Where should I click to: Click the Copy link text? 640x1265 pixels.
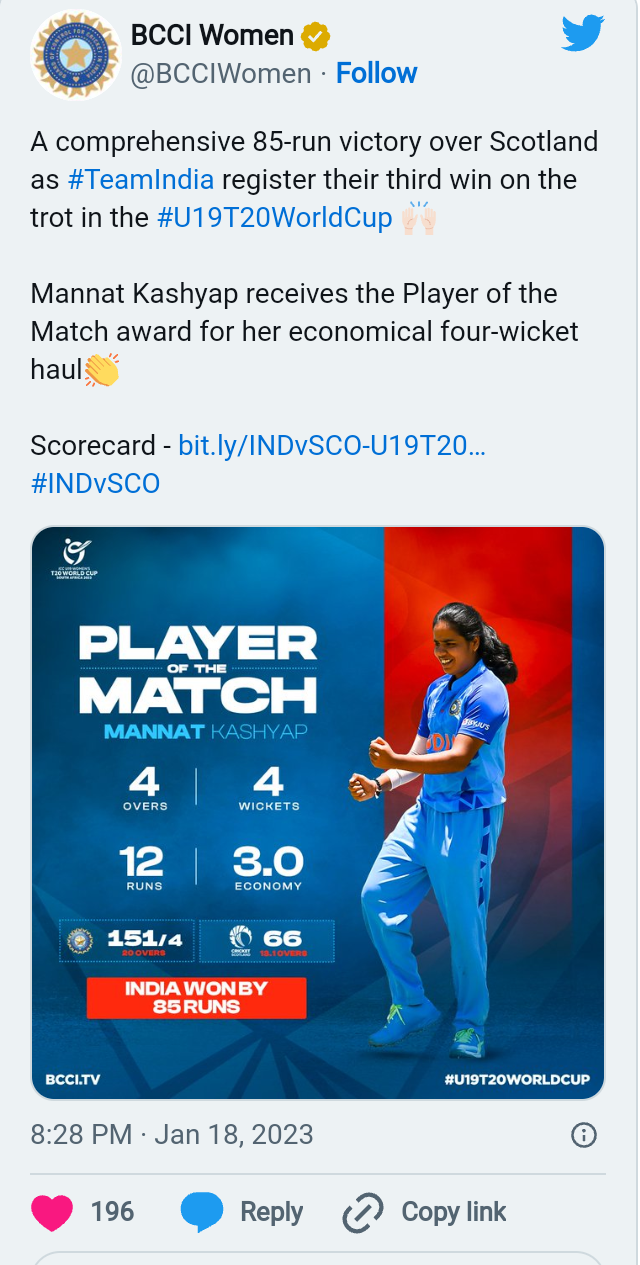(x=453, y=1212)
